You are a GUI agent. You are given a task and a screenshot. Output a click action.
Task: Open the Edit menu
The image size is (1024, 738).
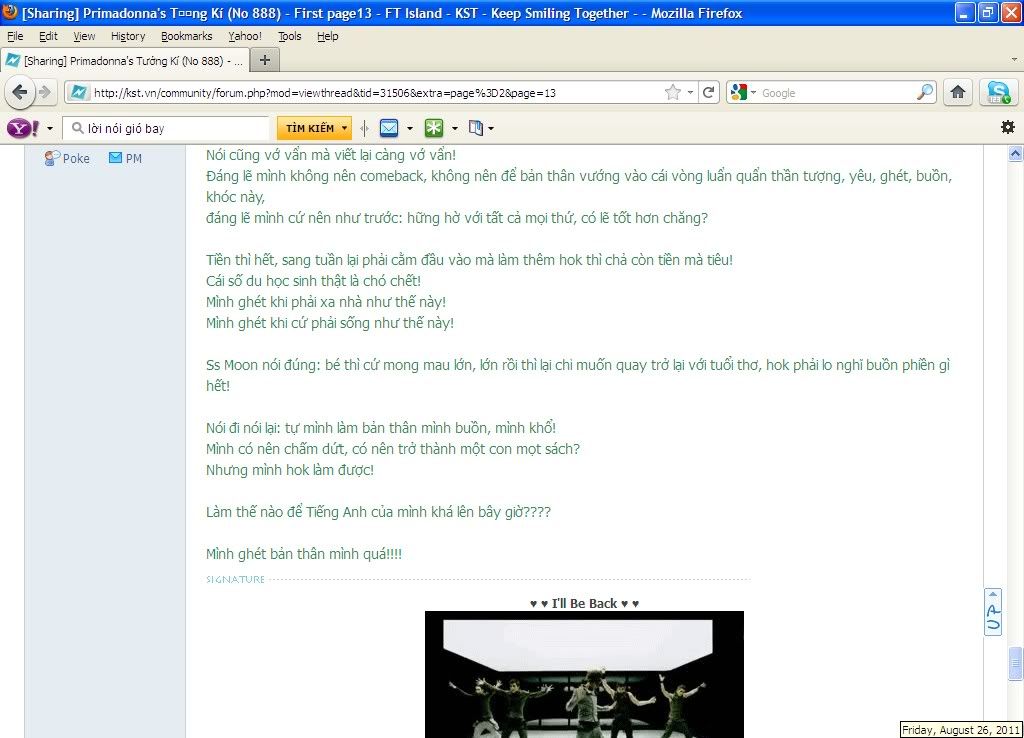point(48,36)
